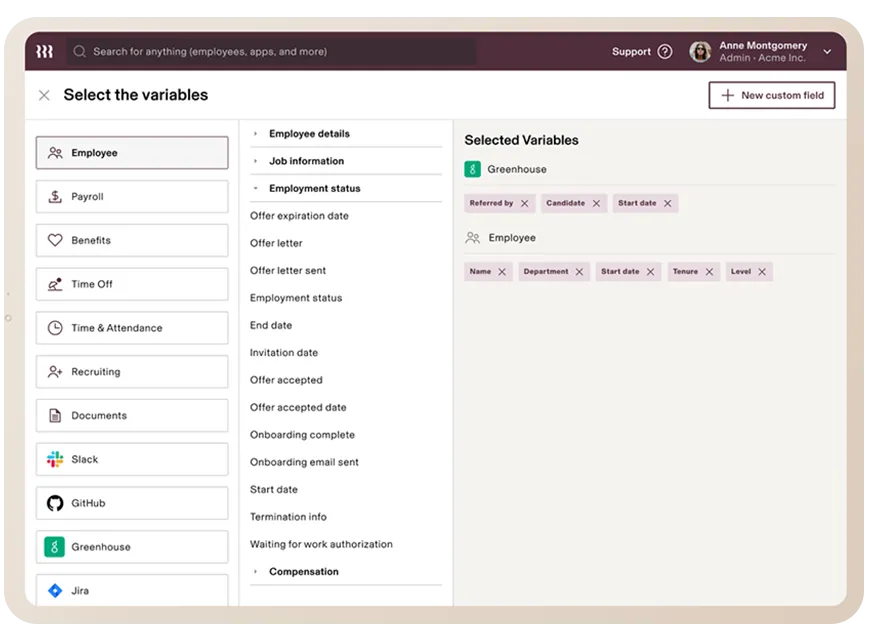Screen dimensions: 870x635
Task: Open Anne Montgomery account dropdown
Action: tap(826, 52)
